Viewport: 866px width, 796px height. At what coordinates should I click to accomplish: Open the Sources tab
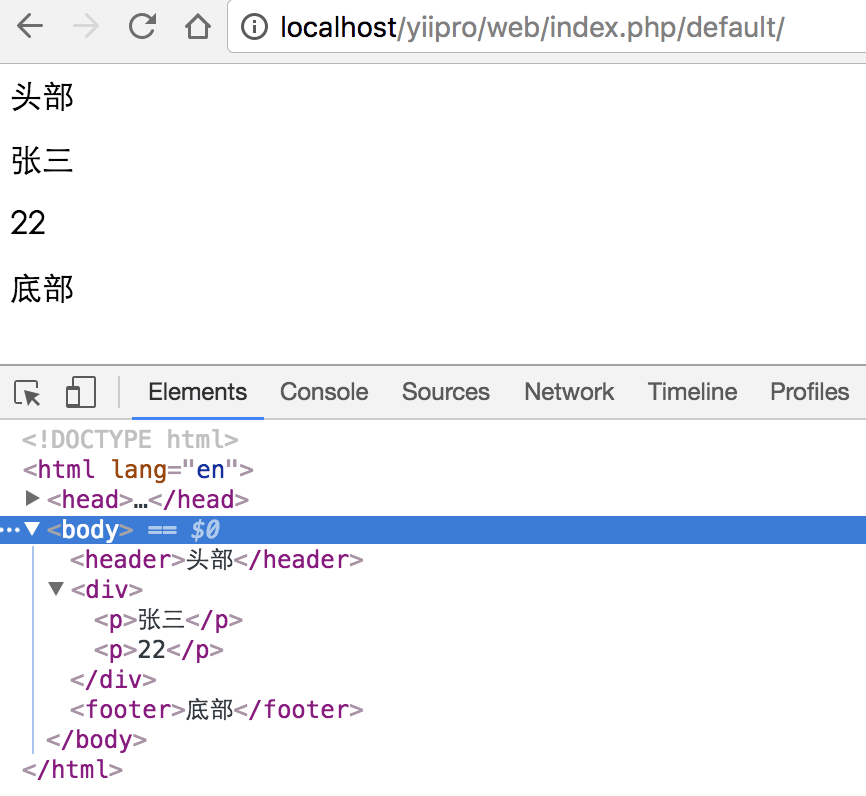click(445, 392)
